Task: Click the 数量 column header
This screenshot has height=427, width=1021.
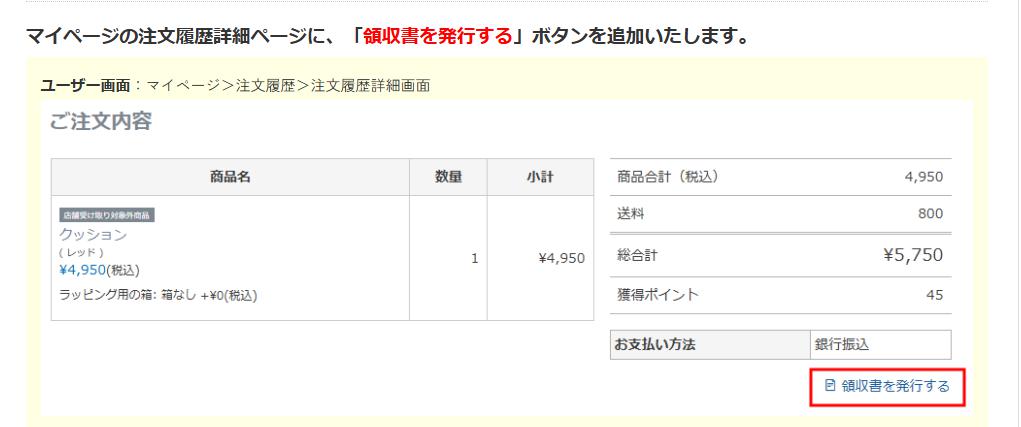Action: coord(449,177)
